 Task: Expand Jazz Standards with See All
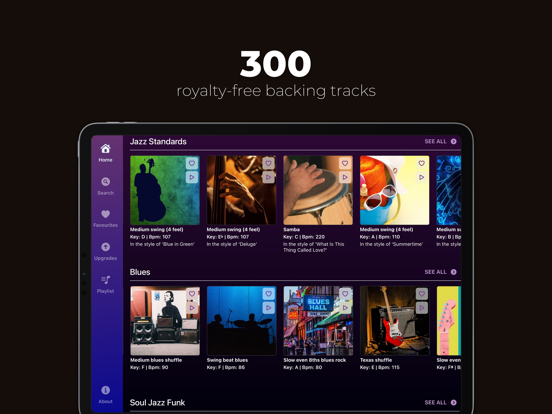[440, 142]
